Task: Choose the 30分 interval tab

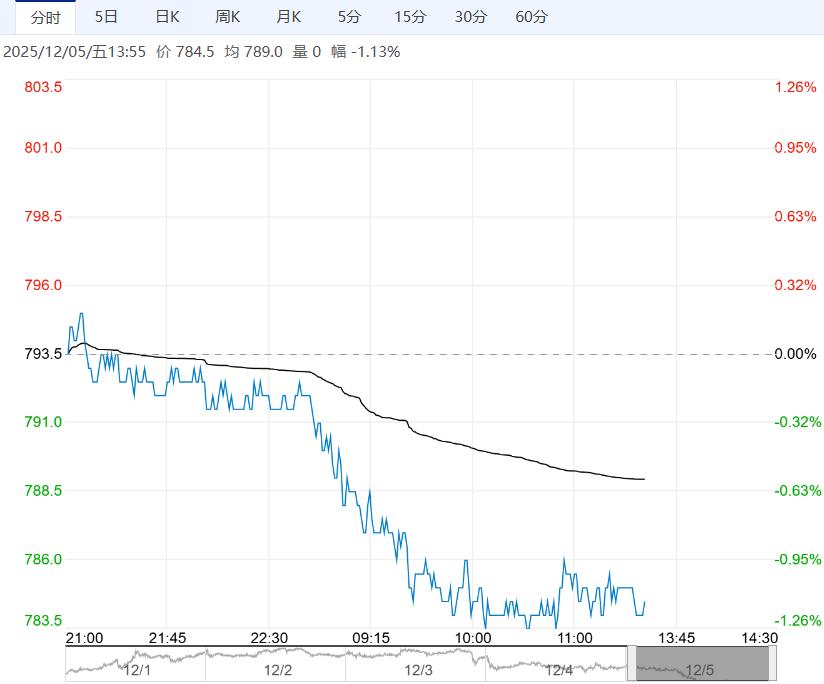Action: pyautogui.click(x=470, y=17)
